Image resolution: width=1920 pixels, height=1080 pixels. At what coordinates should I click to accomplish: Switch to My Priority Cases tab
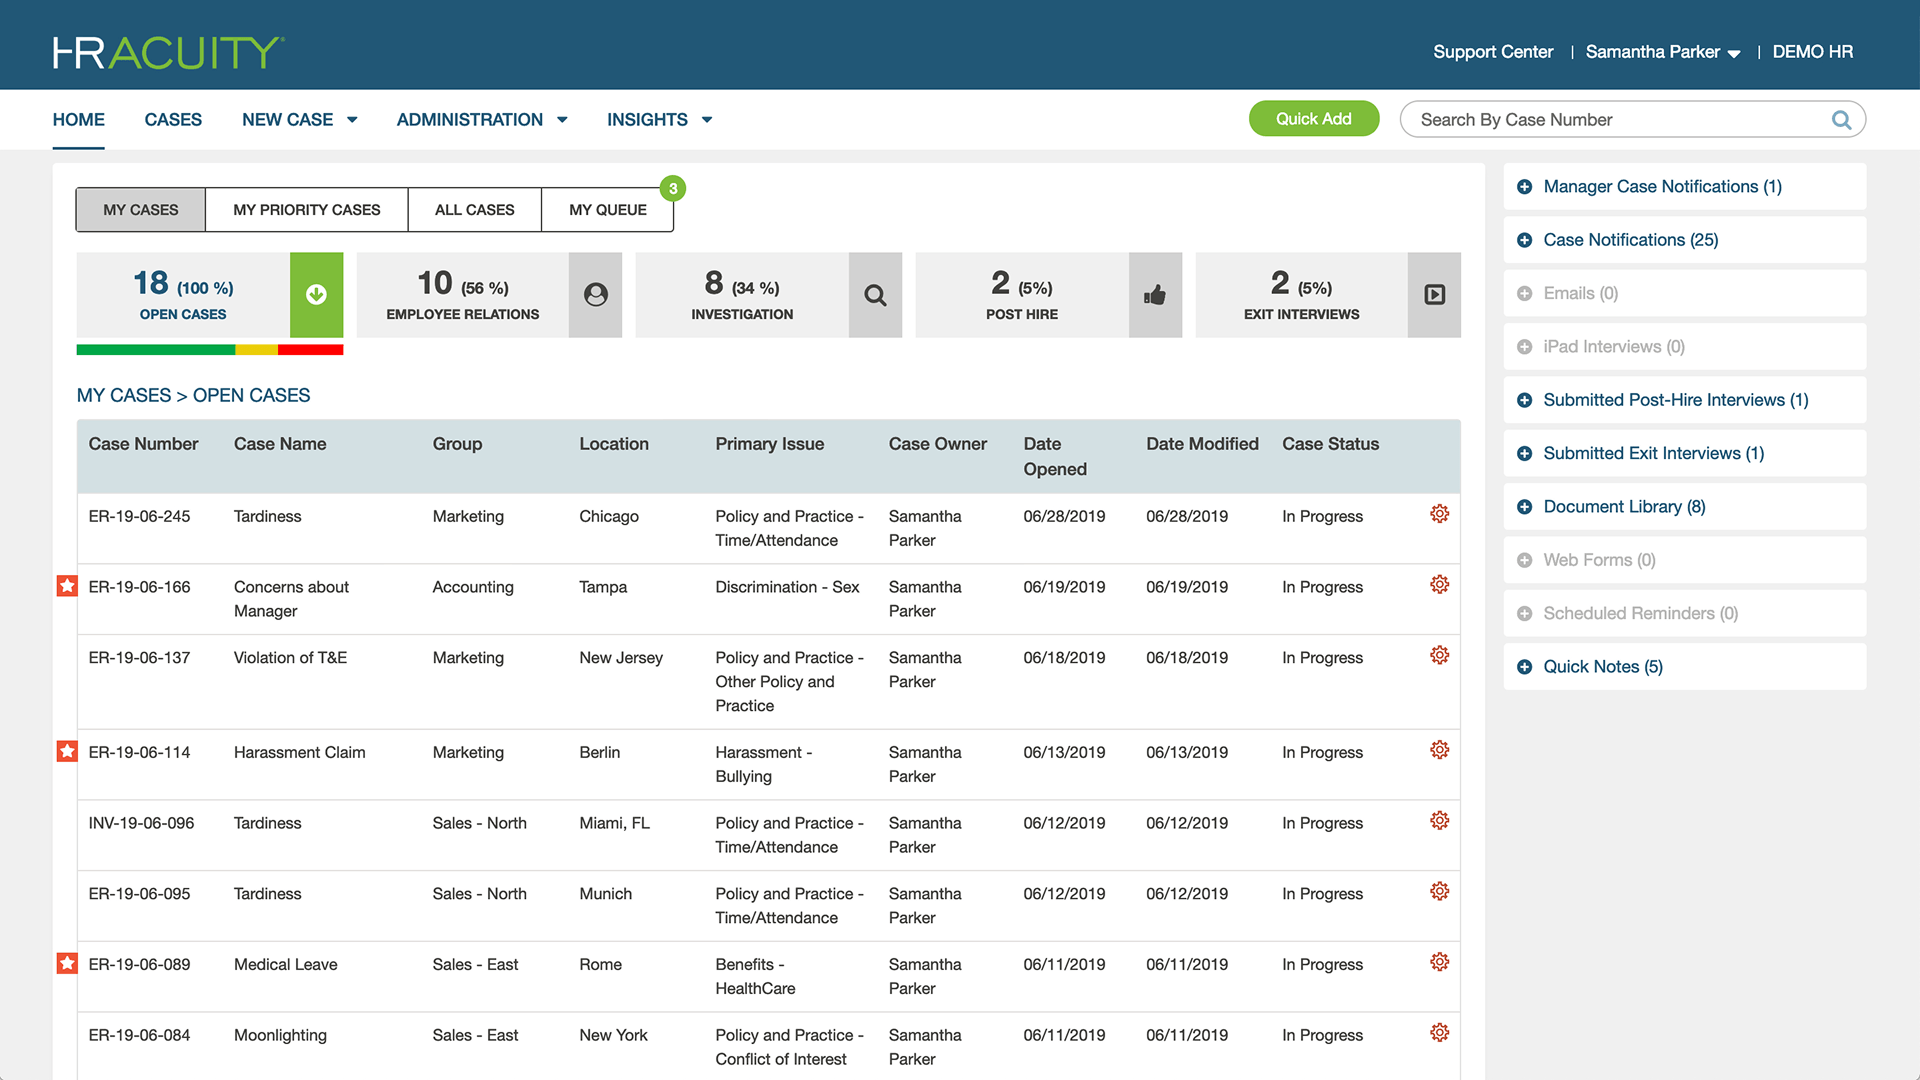click(306, 210)
